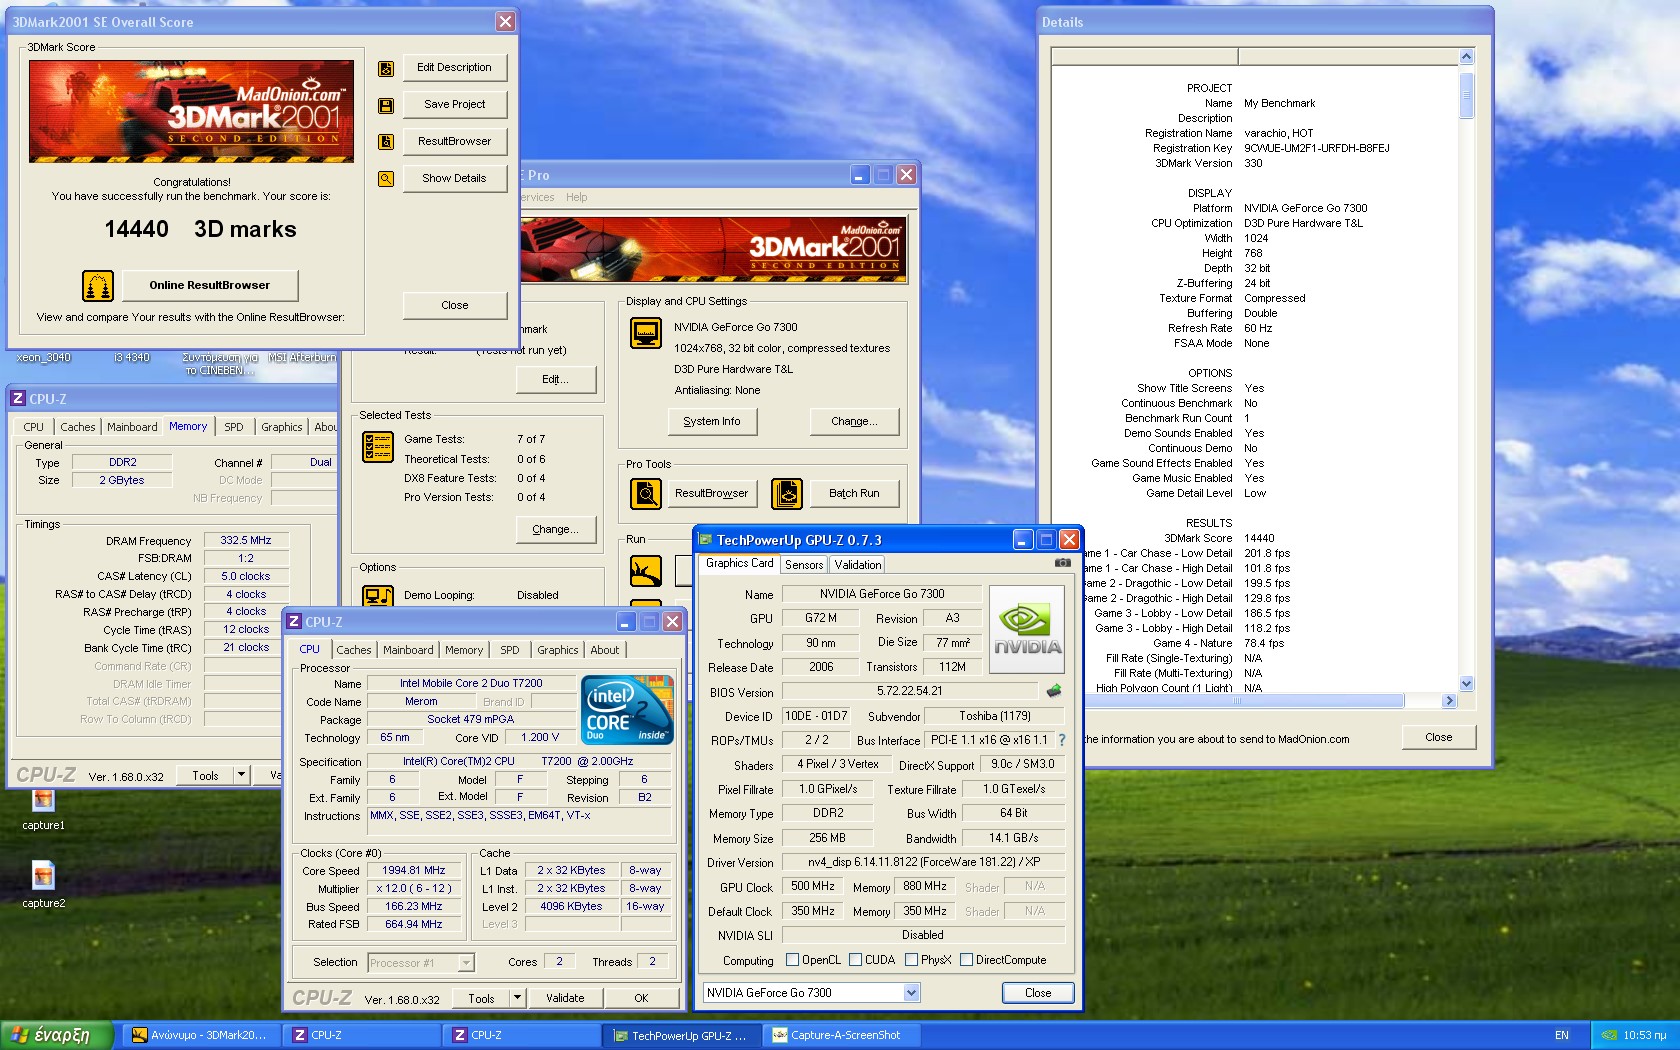Screen dimensions: 1680x1050
Task: Select the Mainboard tab in front CPU-Z
Action: [x=409, y=650]
